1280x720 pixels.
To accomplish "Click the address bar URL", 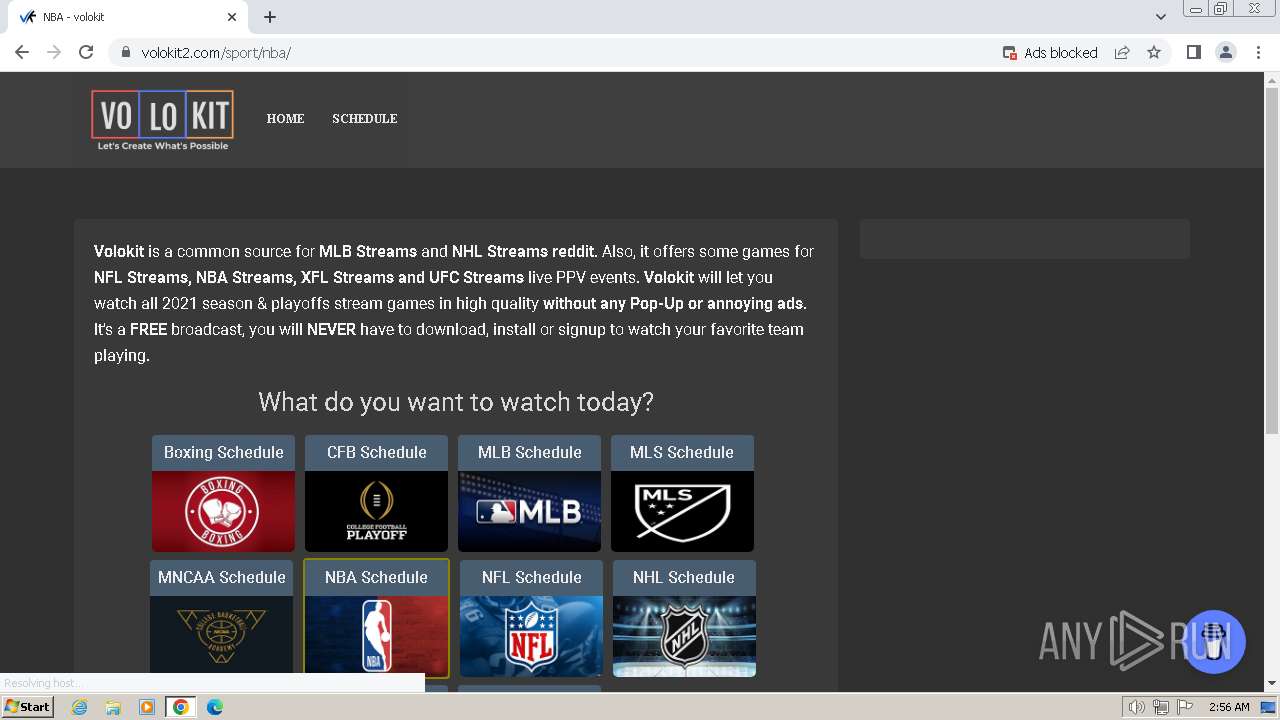I will [x=216, y=53].
